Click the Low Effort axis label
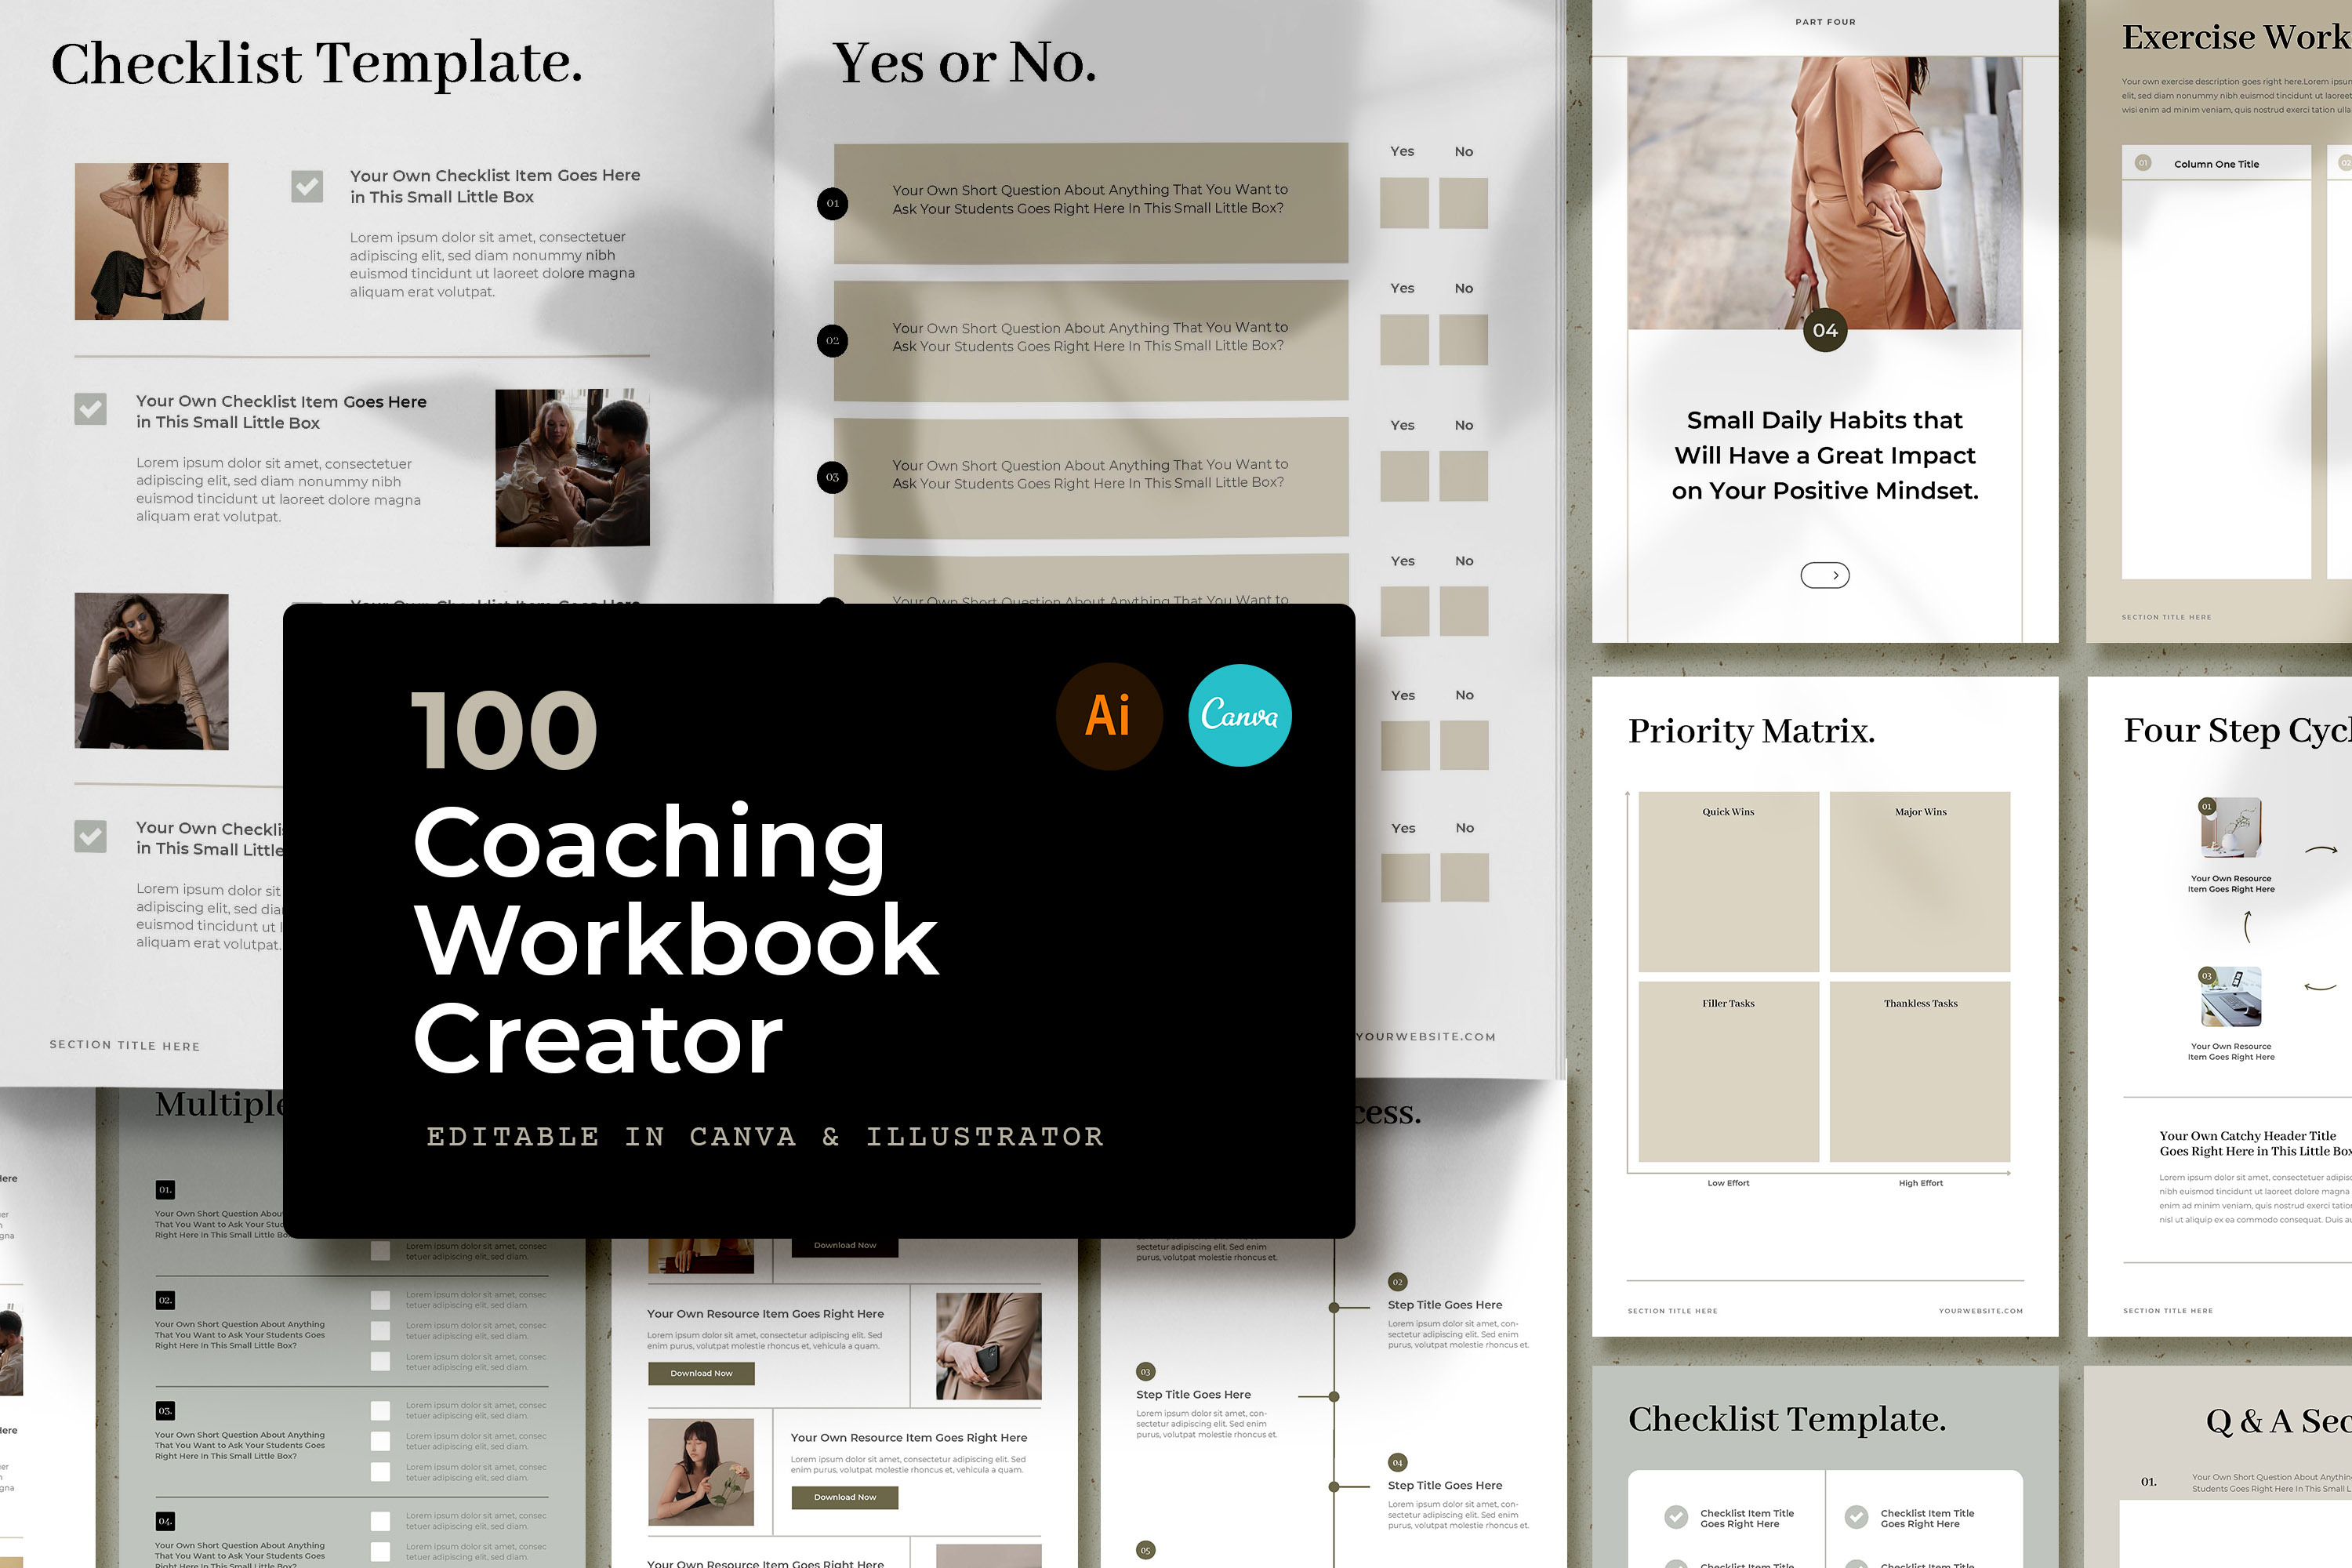Viewport: 2352px width, 1568px height. point(1728,1183)
